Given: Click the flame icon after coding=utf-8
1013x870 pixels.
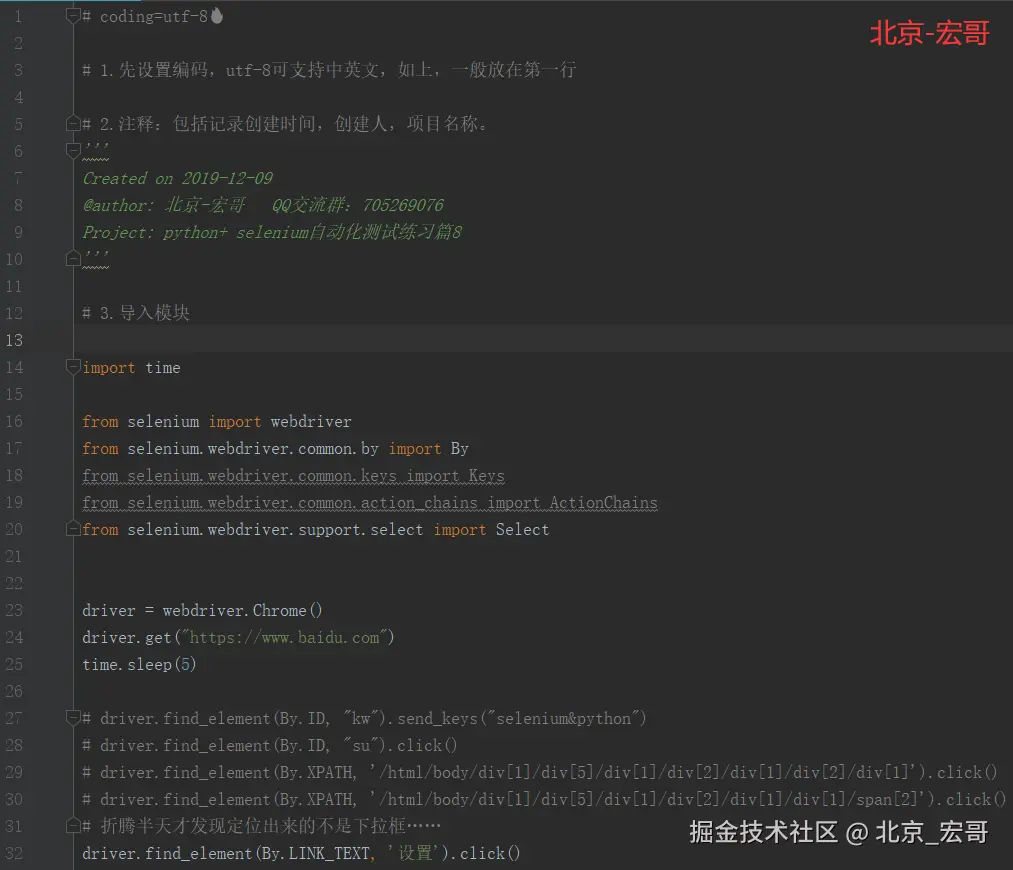Looking at the screenshot, I should pyautogui.click(x=217, y=16).
